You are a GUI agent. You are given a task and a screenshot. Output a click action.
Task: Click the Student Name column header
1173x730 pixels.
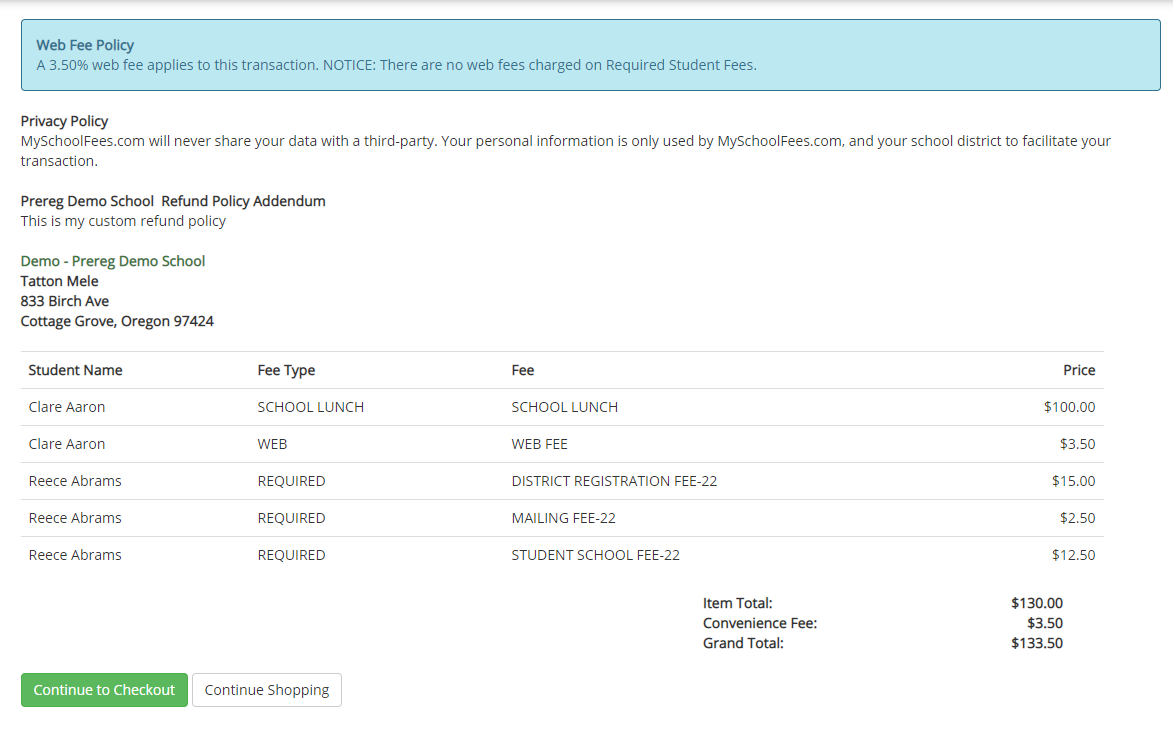[75, 370]
